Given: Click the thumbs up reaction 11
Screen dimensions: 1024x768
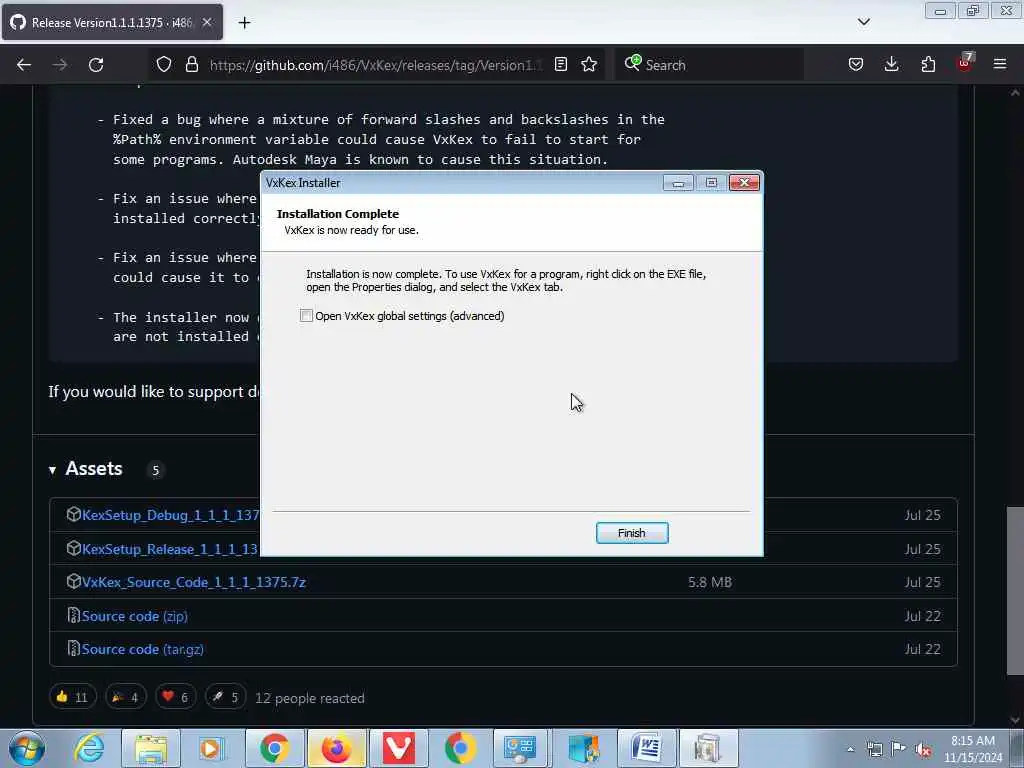Looking at the screenshot, I should 72,697.
